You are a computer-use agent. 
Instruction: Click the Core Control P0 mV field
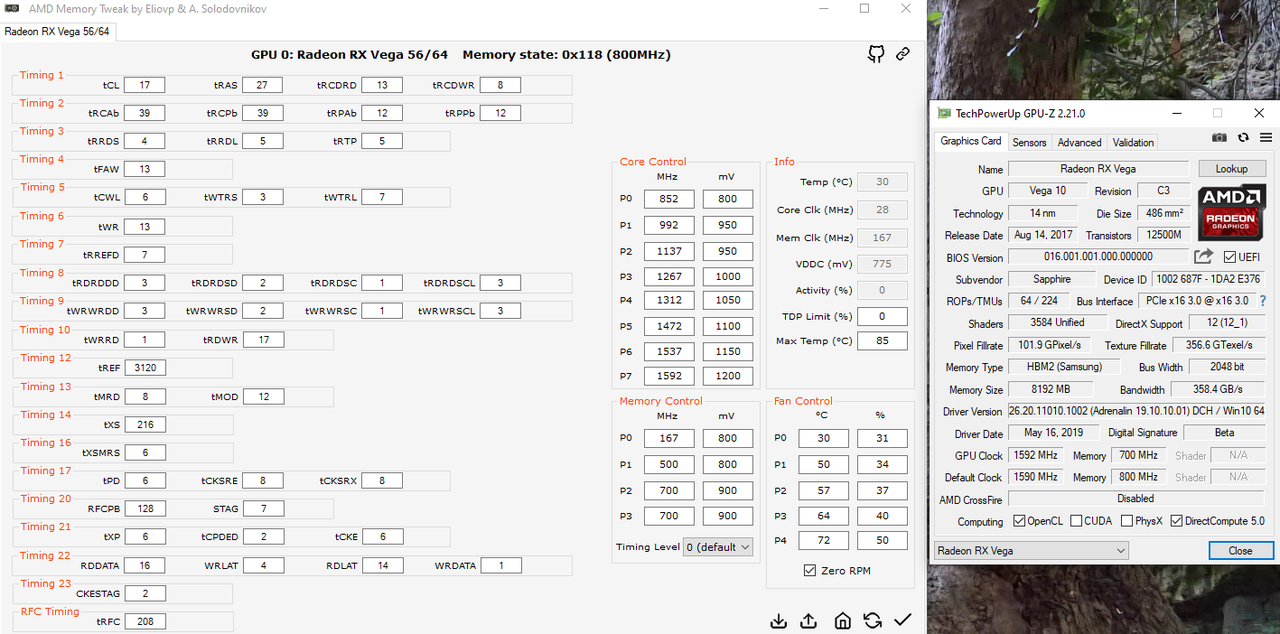[x=728, y=199]
